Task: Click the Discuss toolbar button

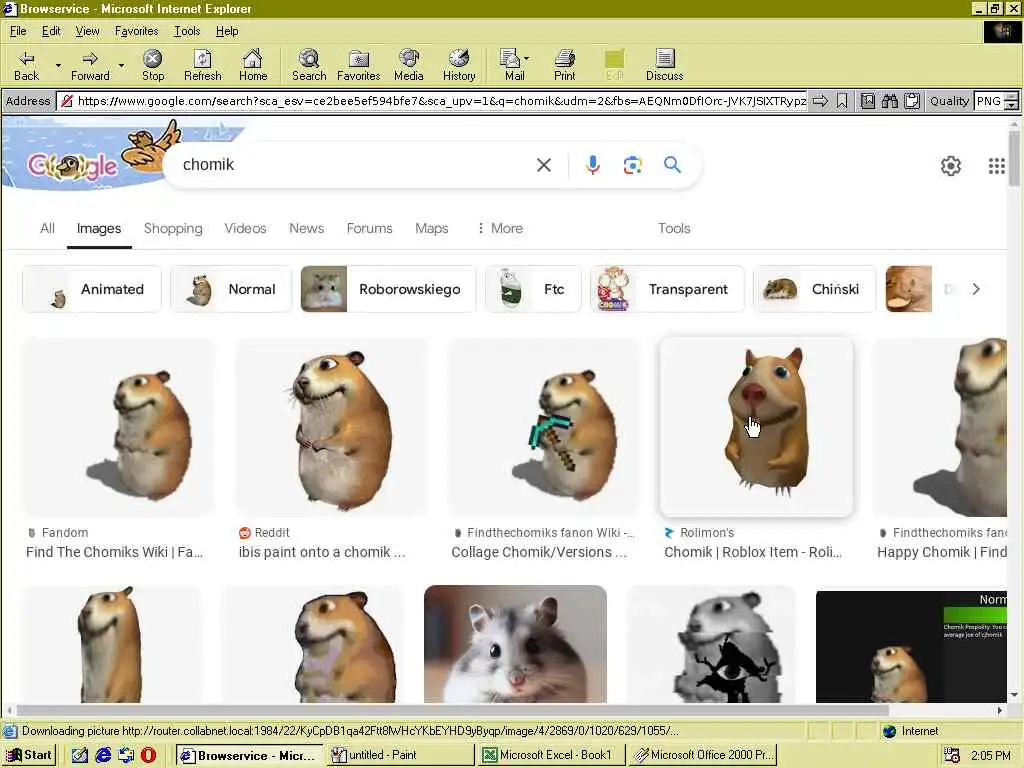Action: click(x=665, y=65)
